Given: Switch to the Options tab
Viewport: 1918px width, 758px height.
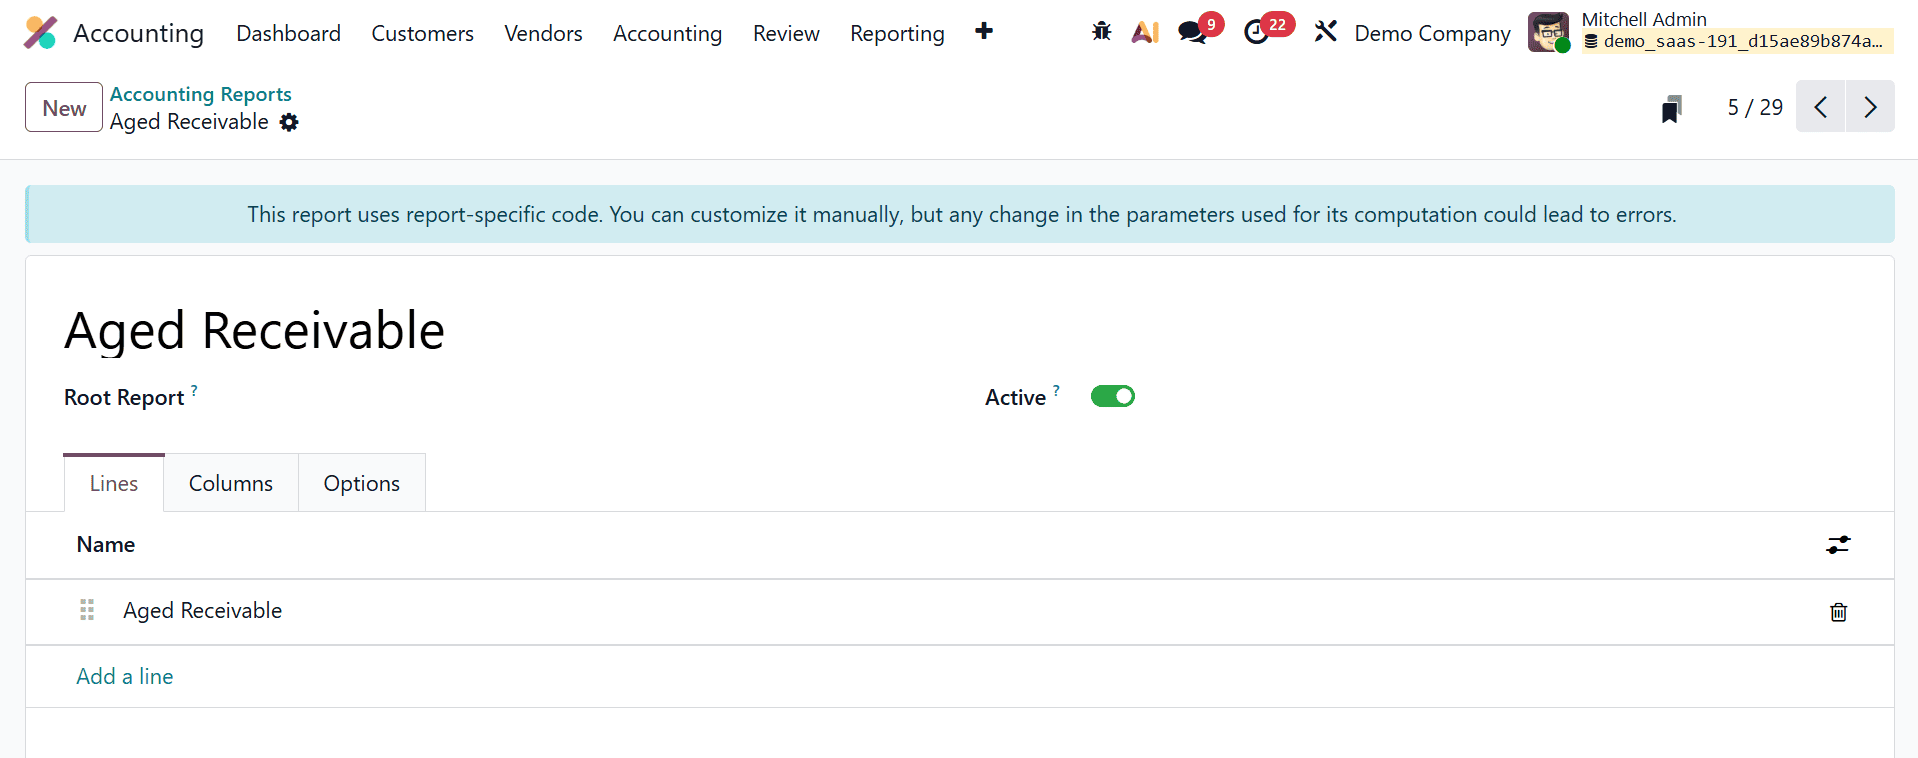Looking at the screenshot, I should (361, 483).
